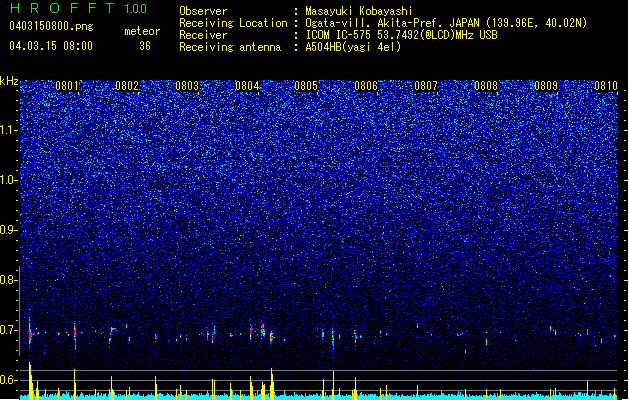629x400 pixels.
Task: Click the 0.9 kHz axis label
Action: point(8,230)
